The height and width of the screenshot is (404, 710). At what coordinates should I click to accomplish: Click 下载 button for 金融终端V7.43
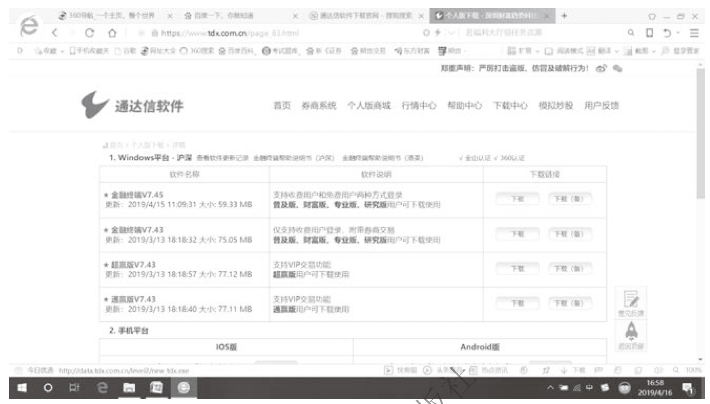(517, 234)
